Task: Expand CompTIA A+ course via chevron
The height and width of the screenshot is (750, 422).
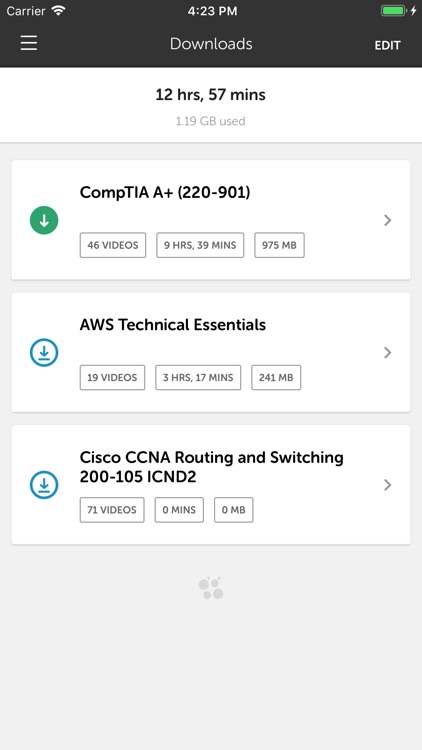Action: [x=388, y=220]
